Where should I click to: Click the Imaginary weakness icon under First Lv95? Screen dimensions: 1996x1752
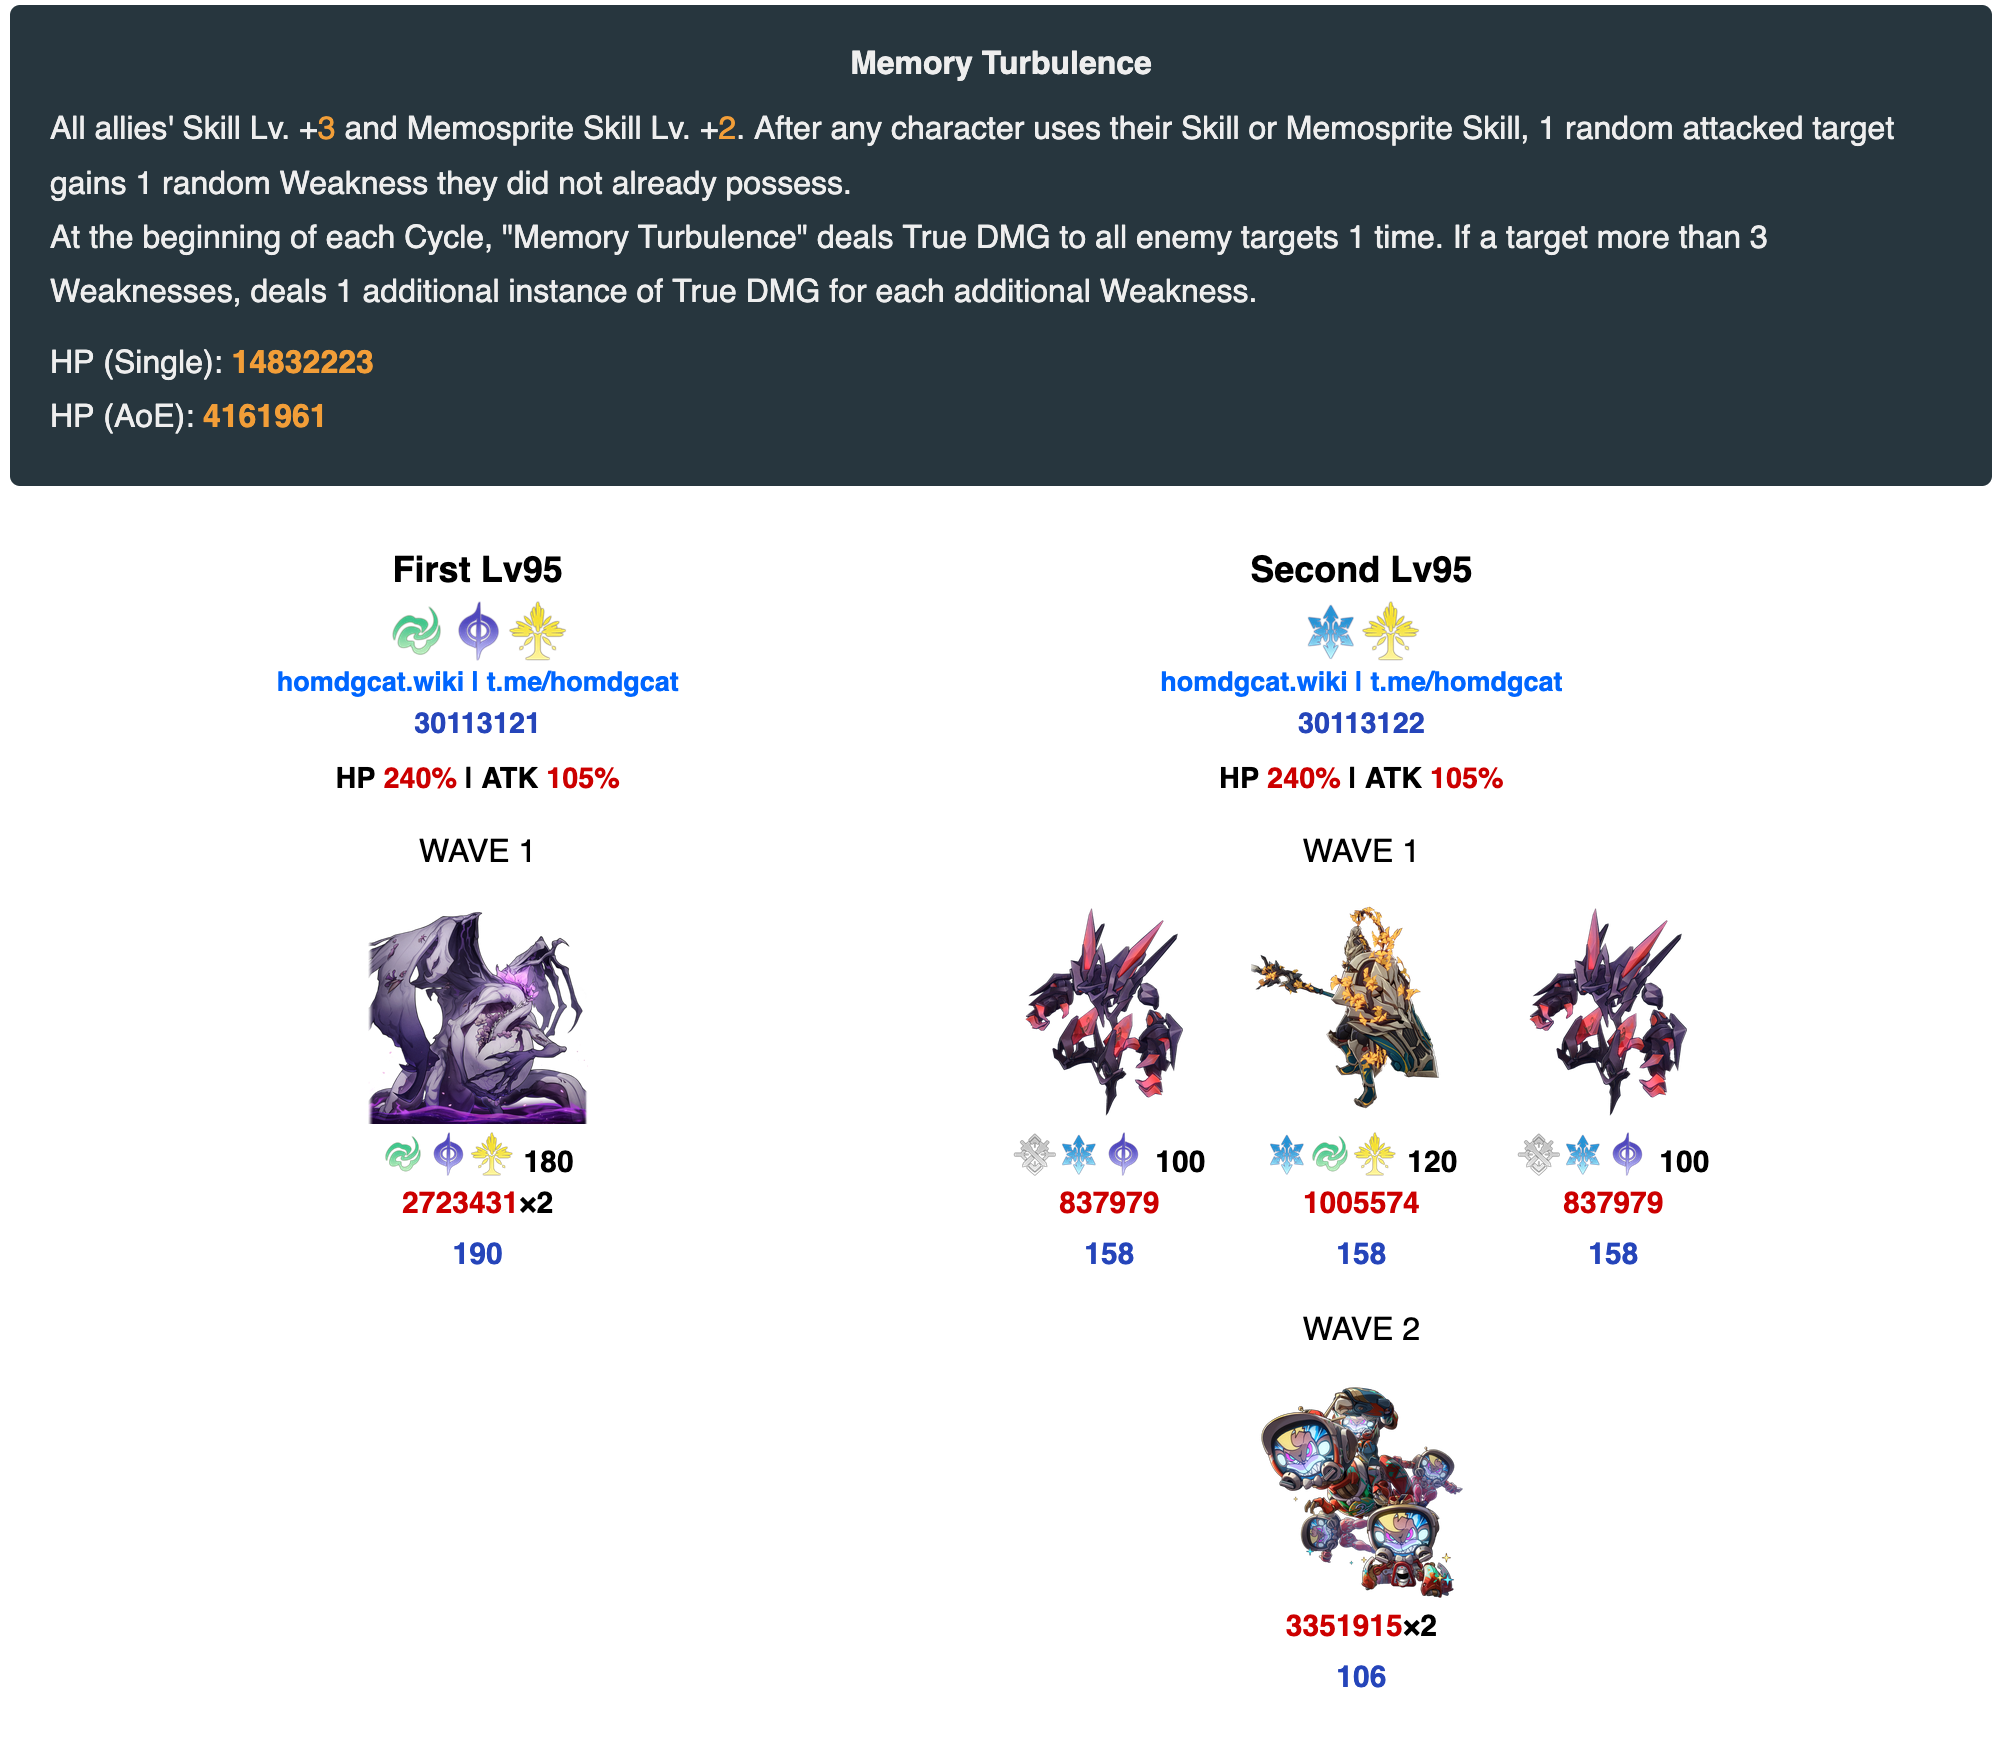[x=538, y=631]
